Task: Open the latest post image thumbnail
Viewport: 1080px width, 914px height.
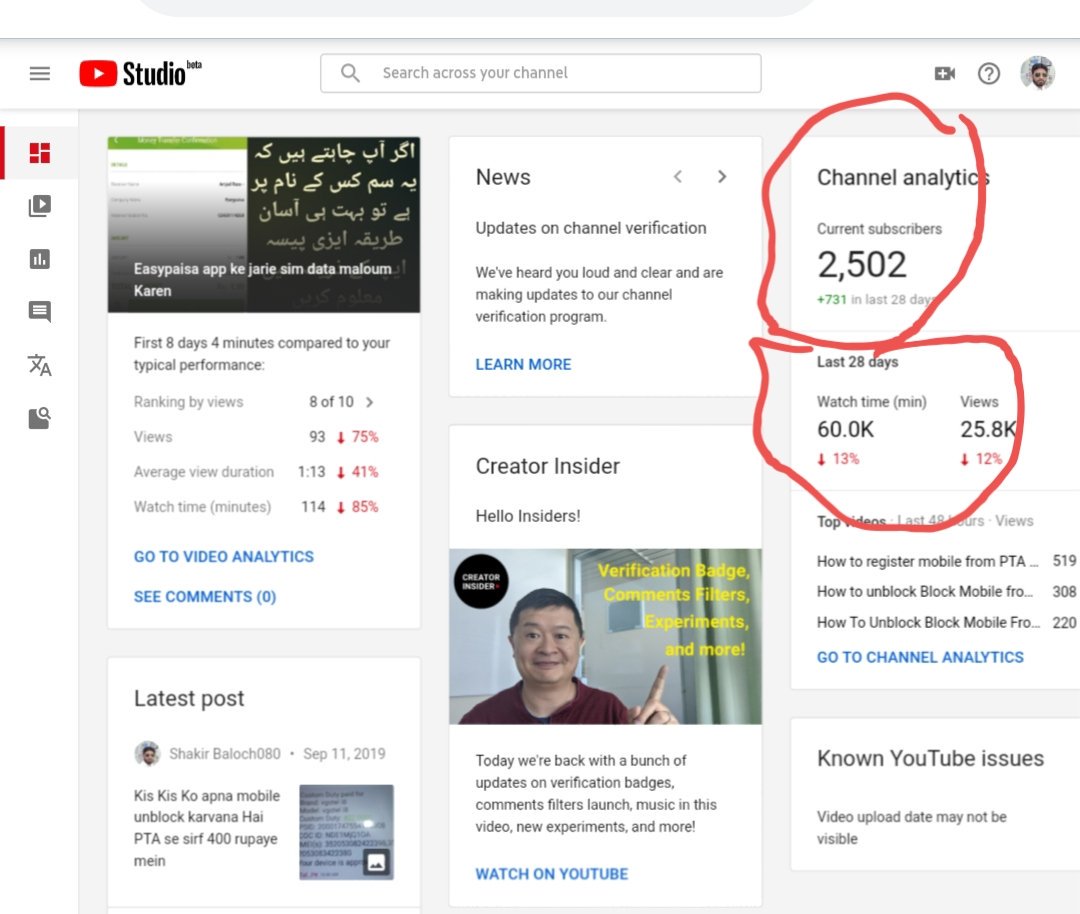Action: [346, 832]
